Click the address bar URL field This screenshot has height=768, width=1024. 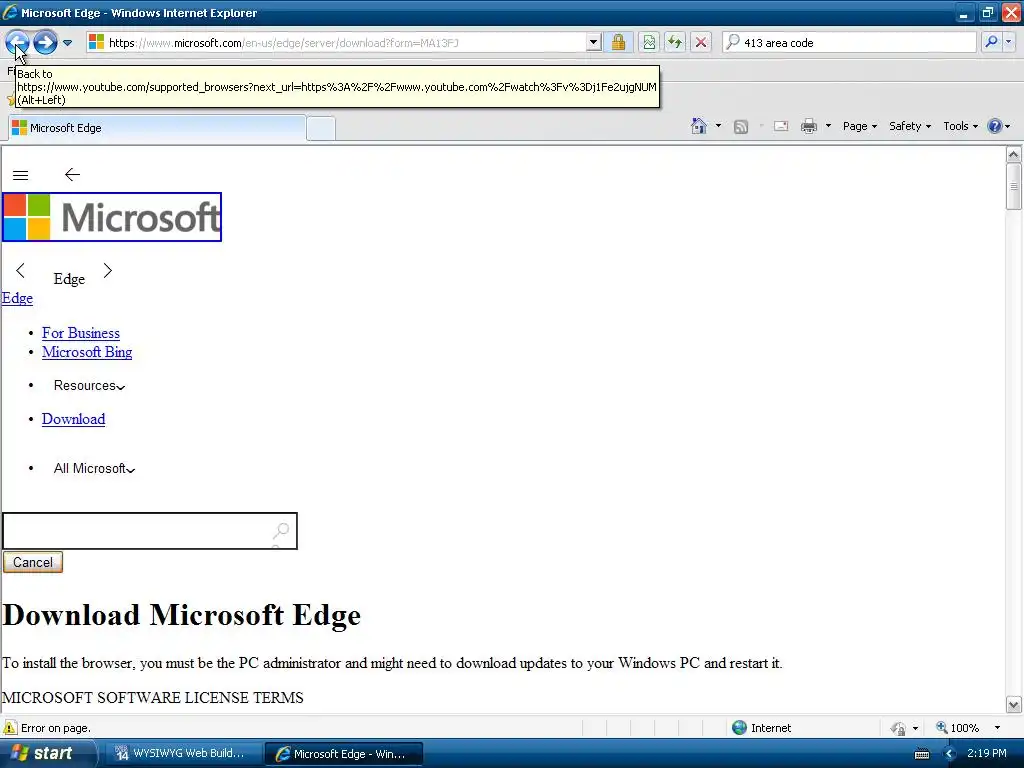(x=336, y=43)
